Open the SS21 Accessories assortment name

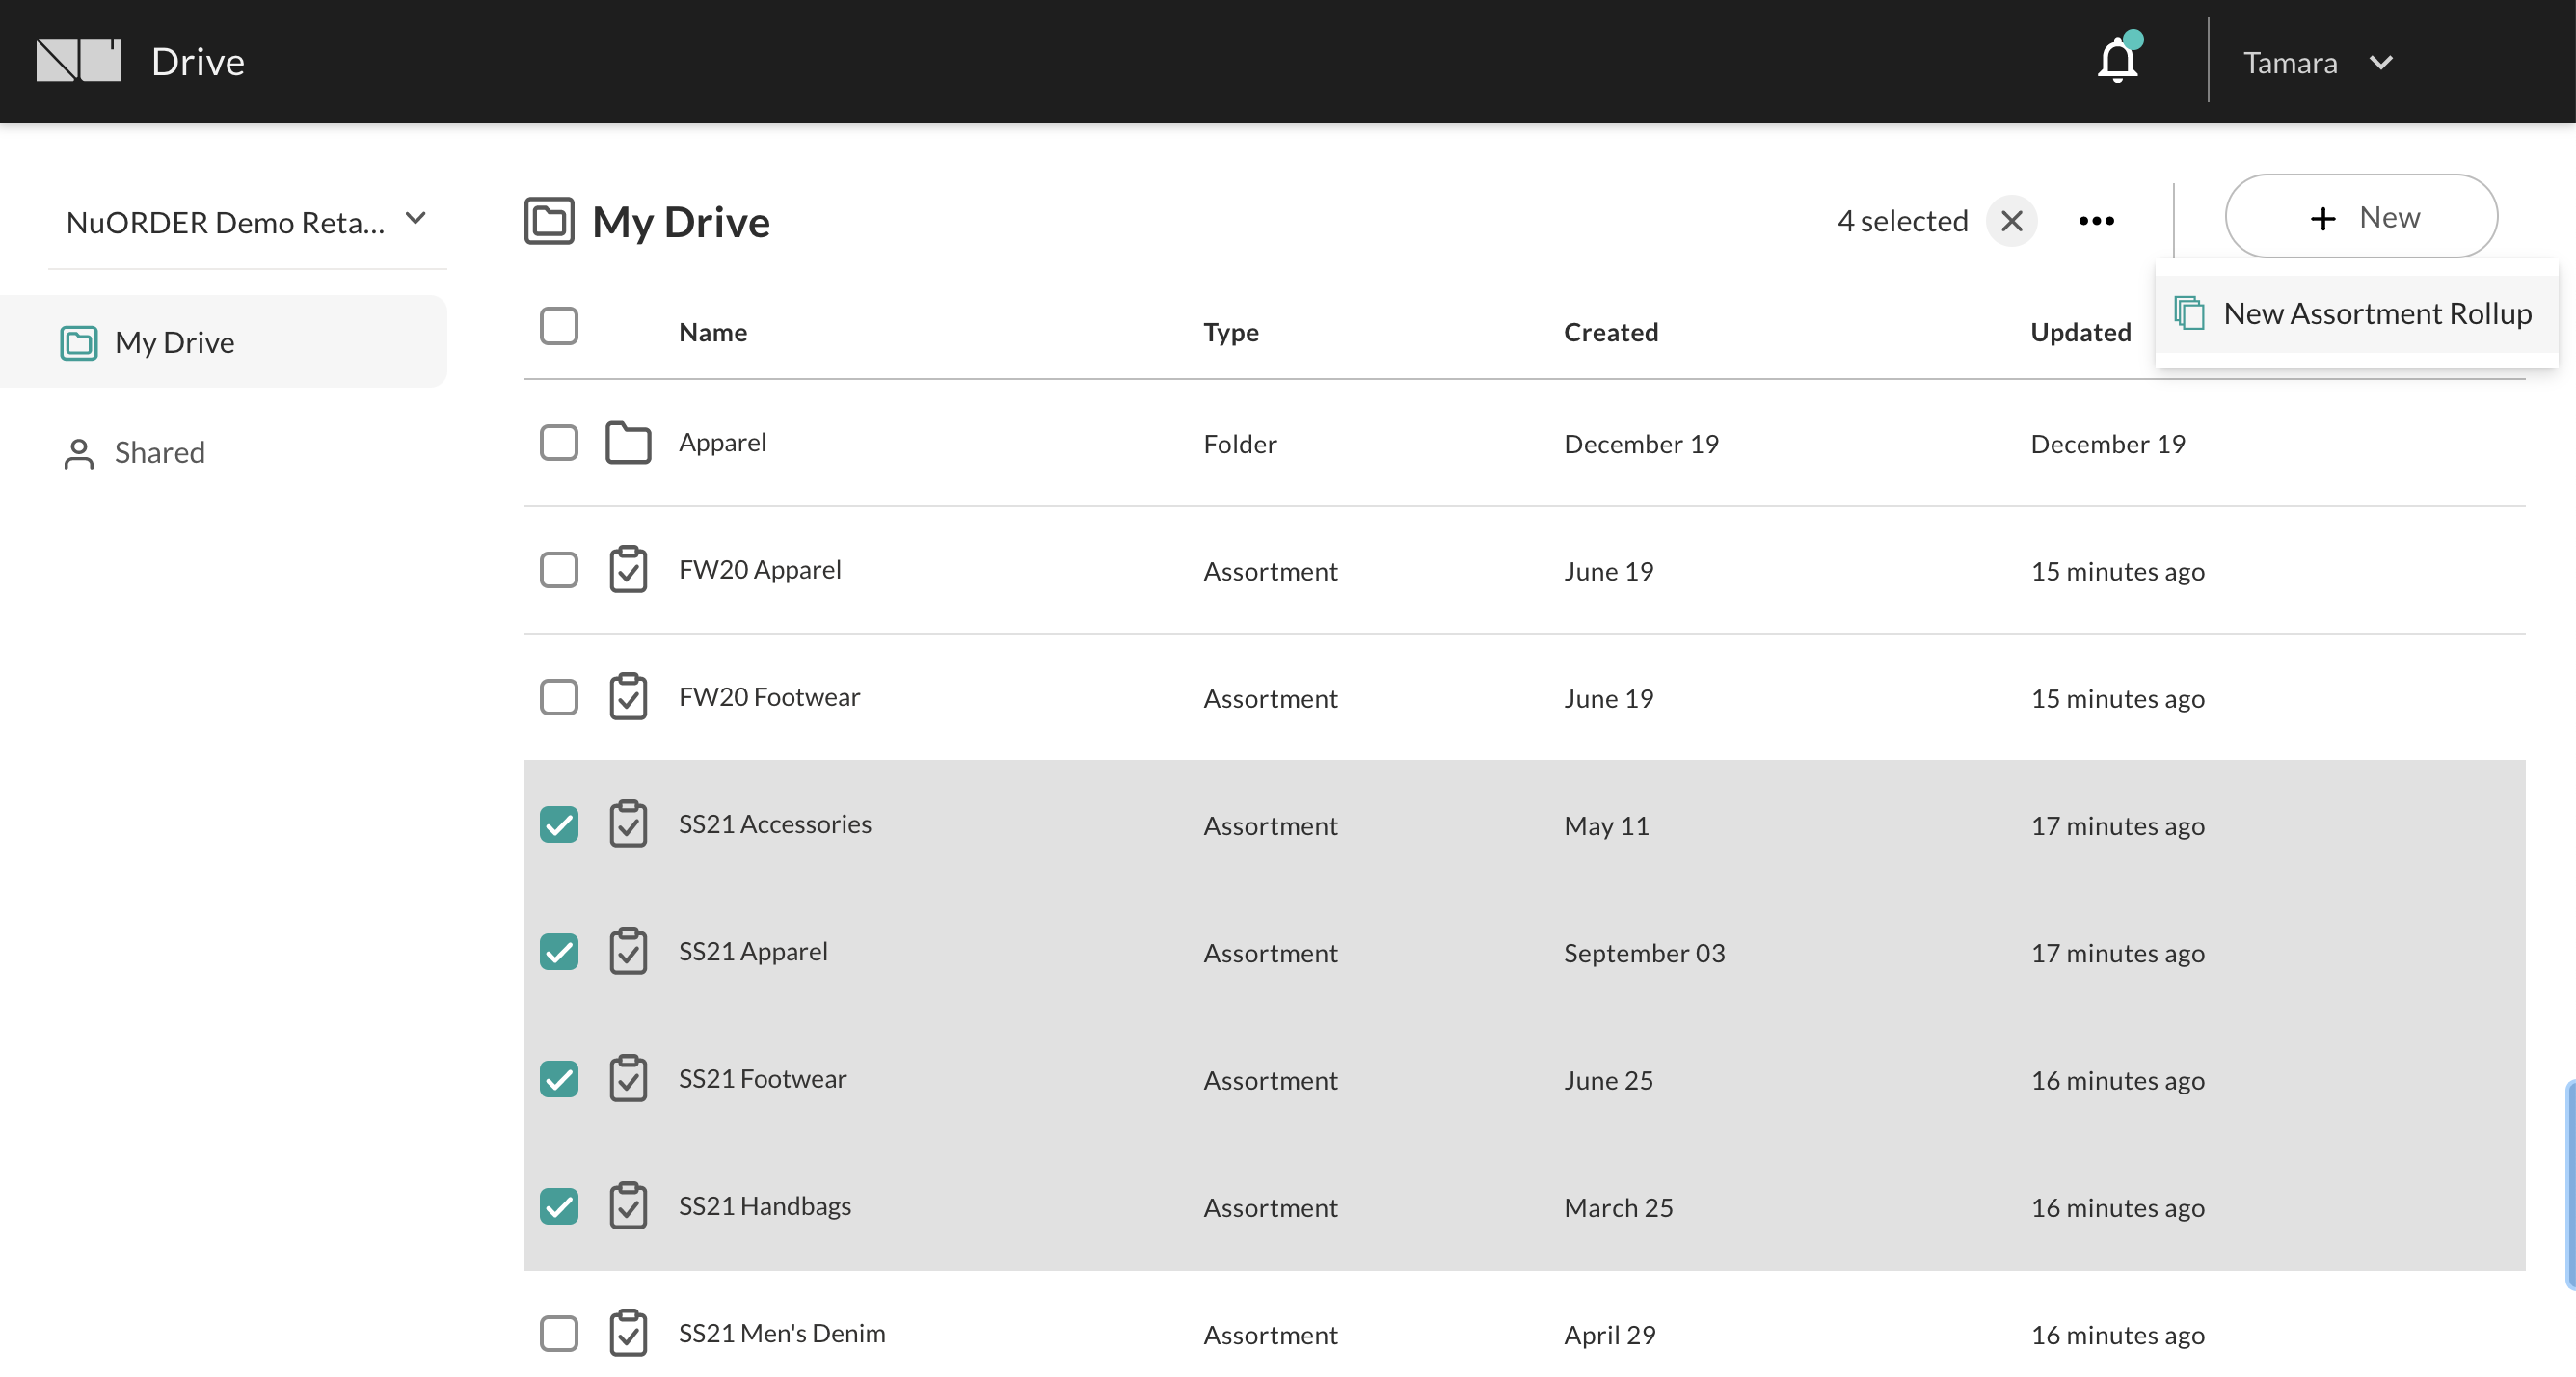(x=775, y=824)
